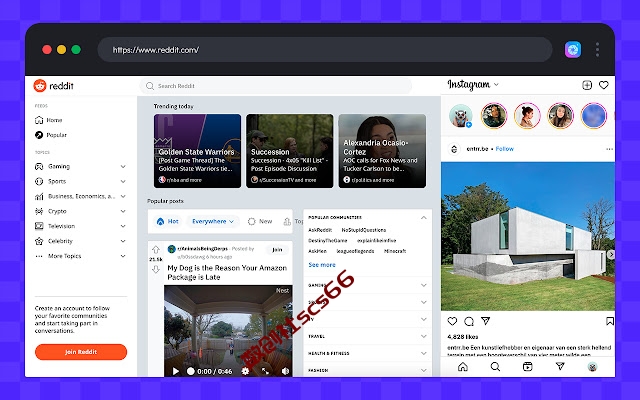Select the Top sort tab
Viewport: 640px width, 400px height.
coord(293,221)
